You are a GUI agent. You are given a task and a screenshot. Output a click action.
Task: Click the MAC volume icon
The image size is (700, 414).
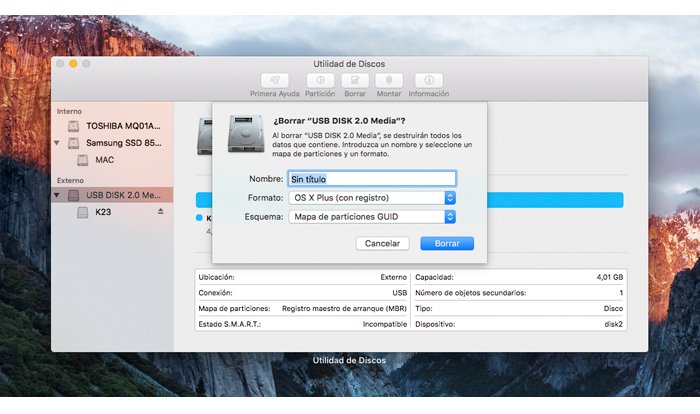pos(83,160)
